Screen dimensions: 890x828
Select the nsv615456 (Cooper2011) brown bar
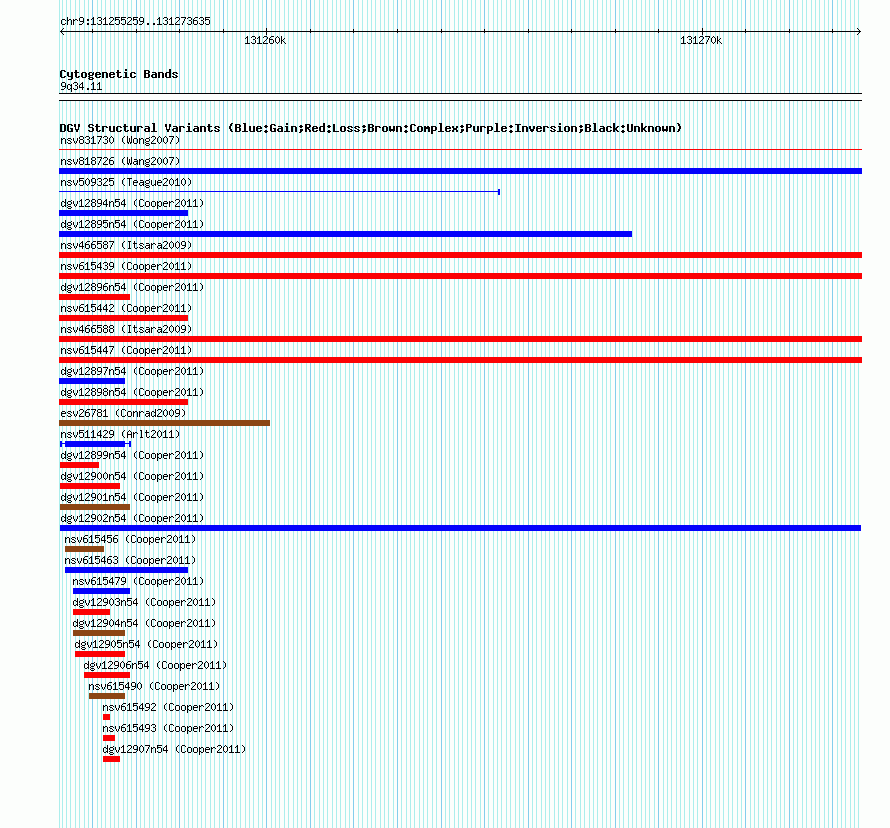85,549
